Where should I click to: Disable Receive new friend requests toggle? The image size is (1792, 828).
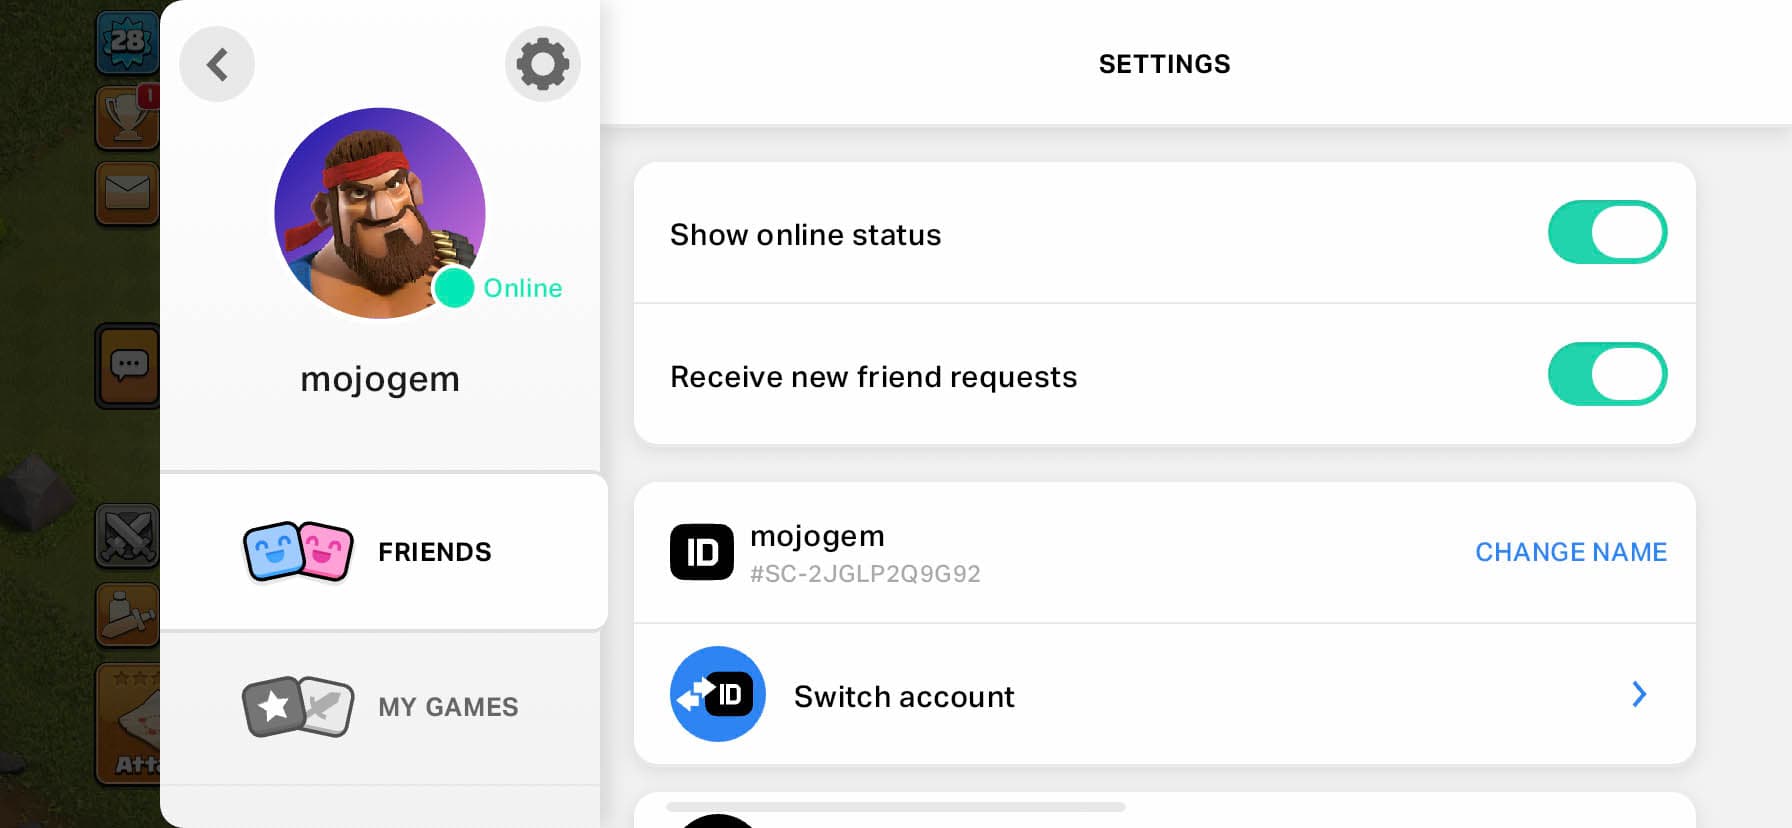tap(1607, 375)
